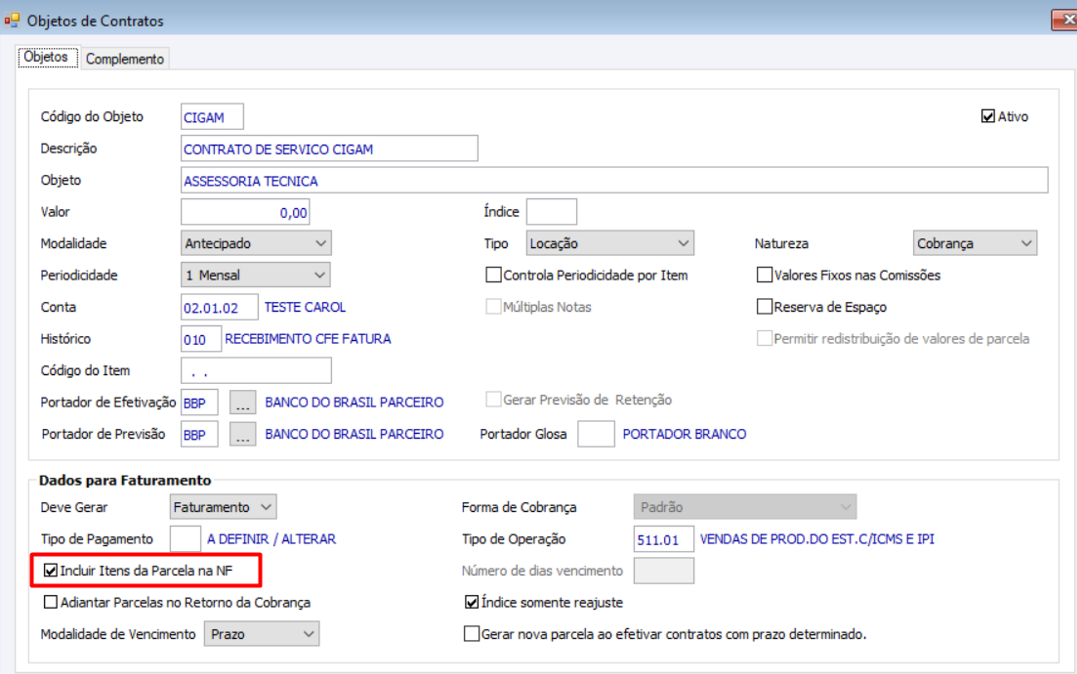Viewport: 1077px width, 674px height.
Task: Uncheck Incluir Itens da Parcela na NF
Action: tap(50, 570)
